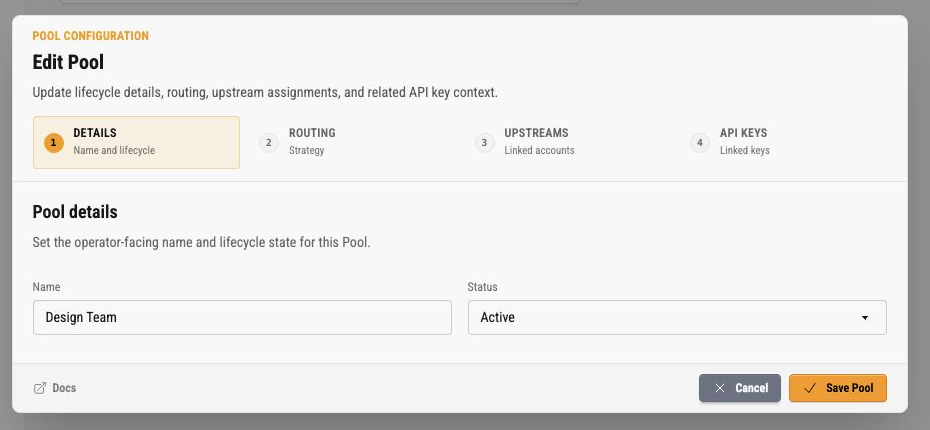Click the step 3 number circle
Viewport: 930px width, 430px height.
click(x=485, y=143)
